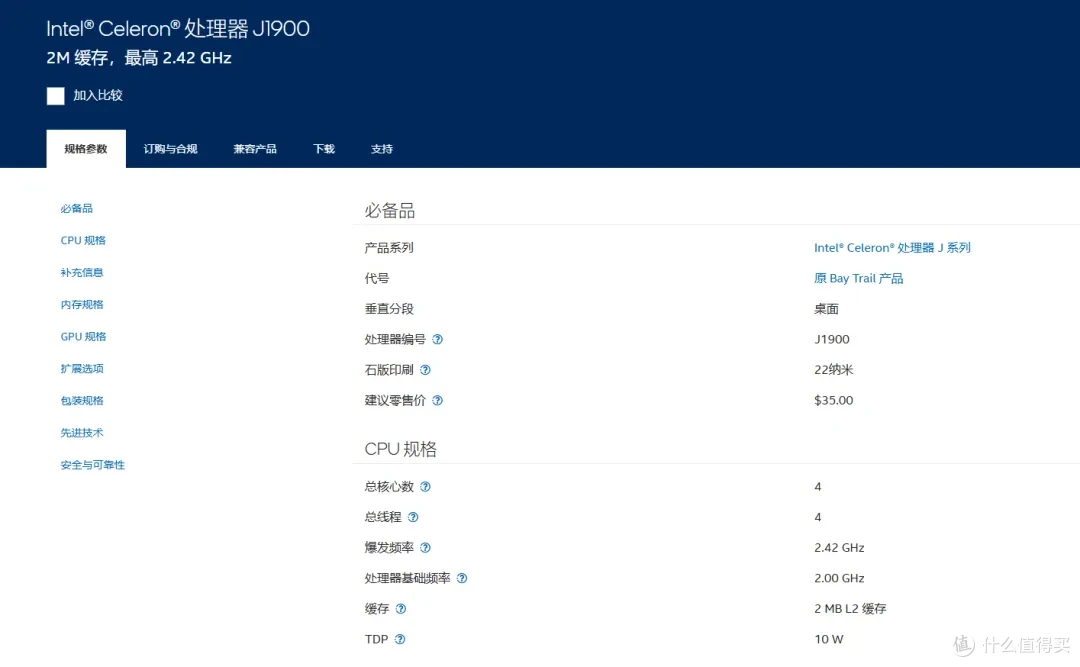This screenshot has height=667, width=1080.
Task: Jump to 安全与可靠性 in sidebar
Action: click(93, 465)
